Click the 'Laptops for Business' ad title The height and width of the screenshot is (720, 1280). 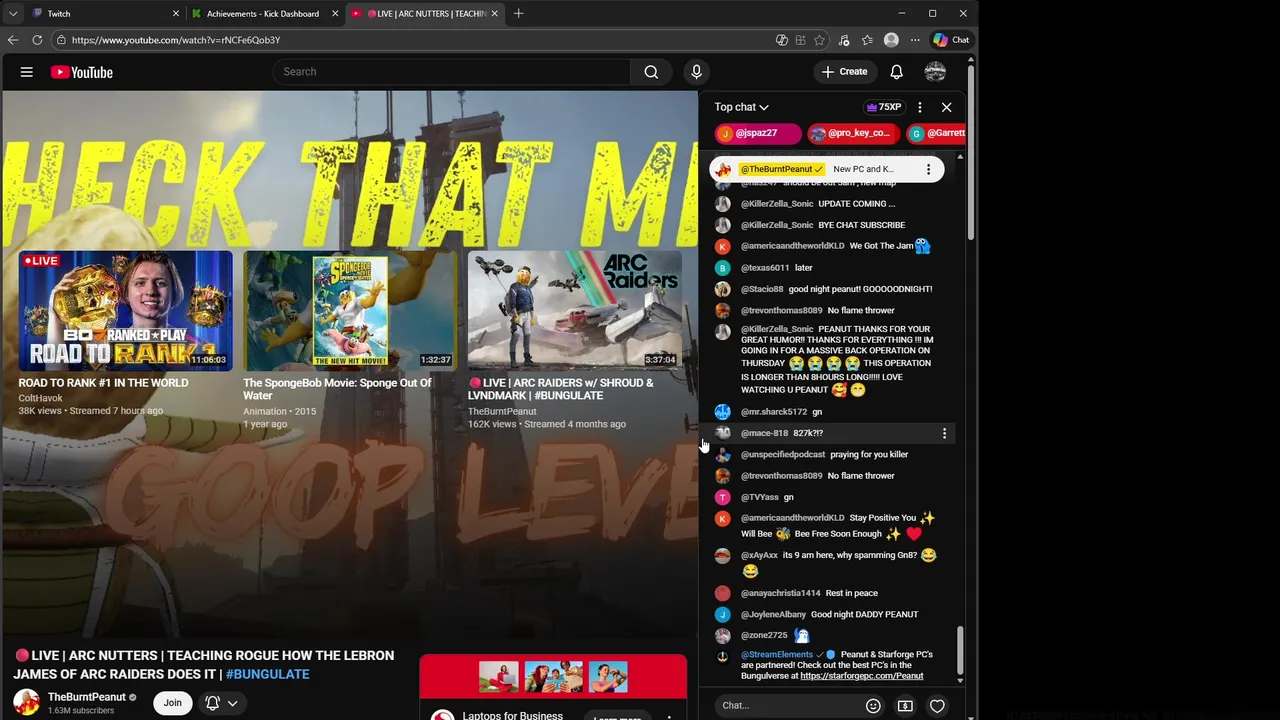click(513, 715)
